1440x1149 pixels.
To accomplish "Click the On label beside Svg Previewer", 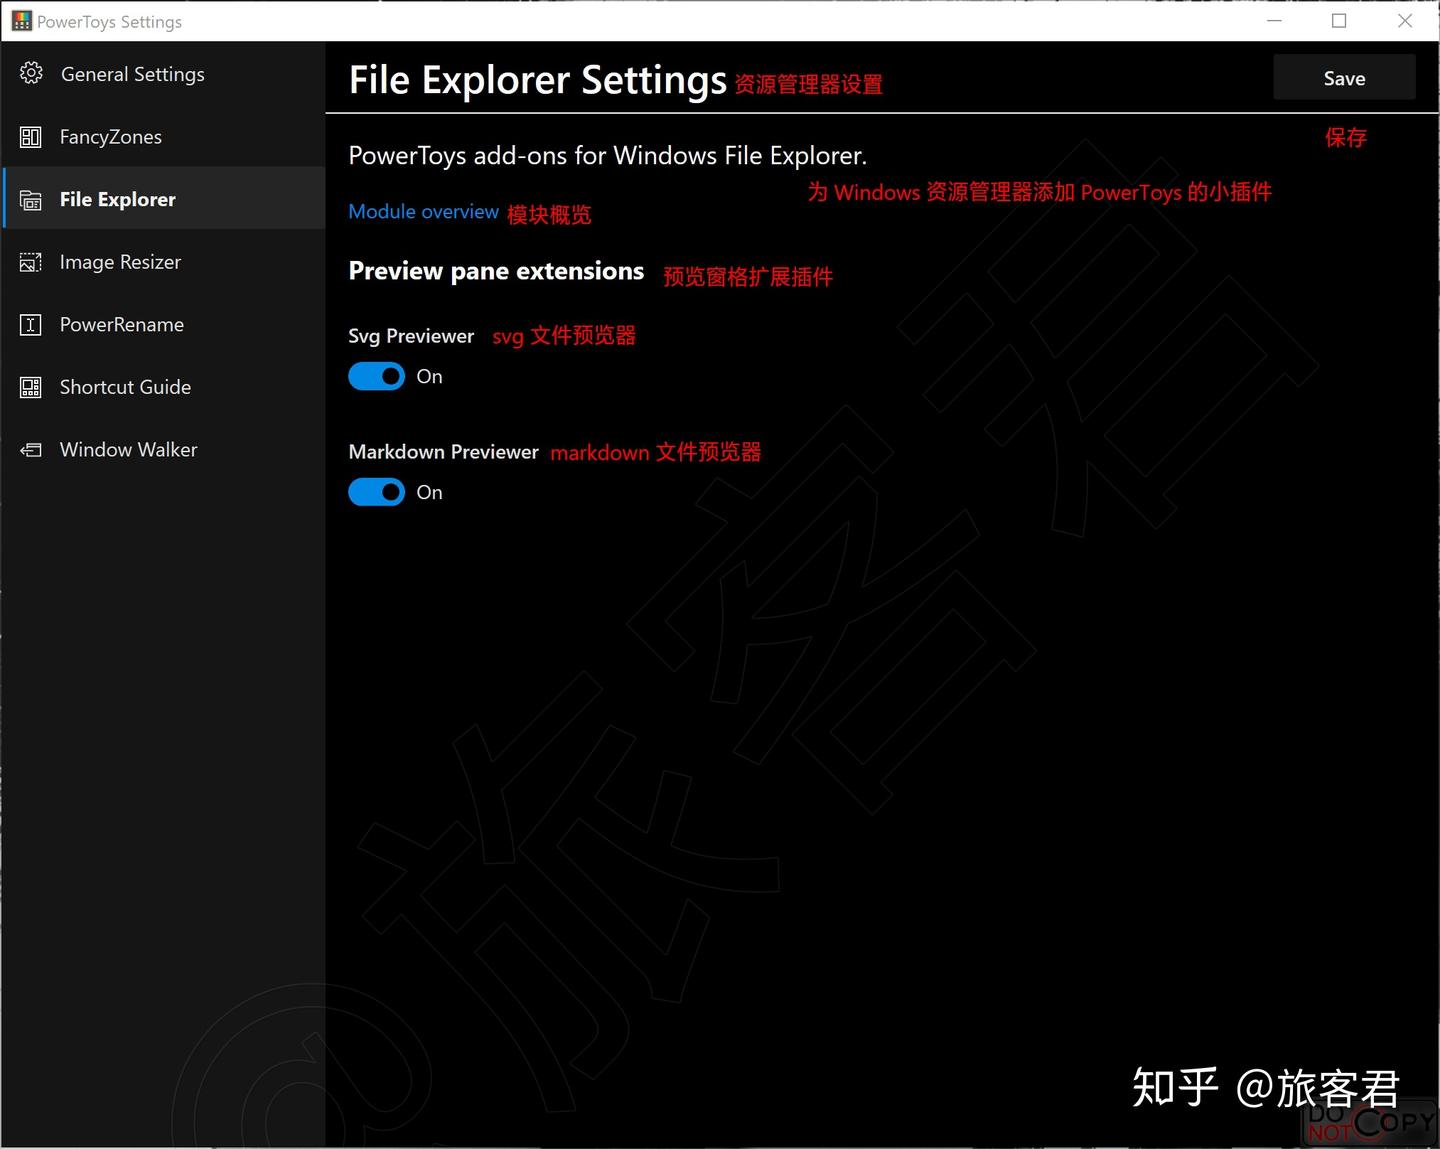I will click(429, 376).
